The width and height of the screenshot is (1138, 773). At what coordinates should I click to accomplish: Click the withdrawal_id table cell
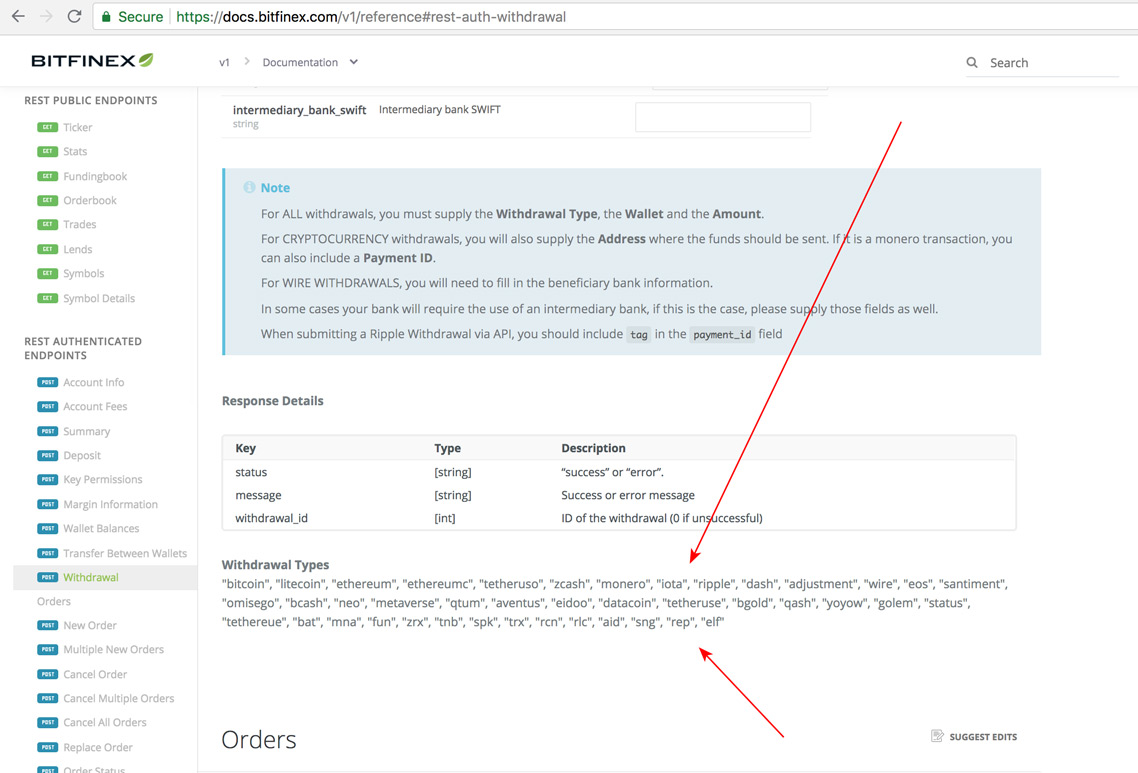click(271, 518)
